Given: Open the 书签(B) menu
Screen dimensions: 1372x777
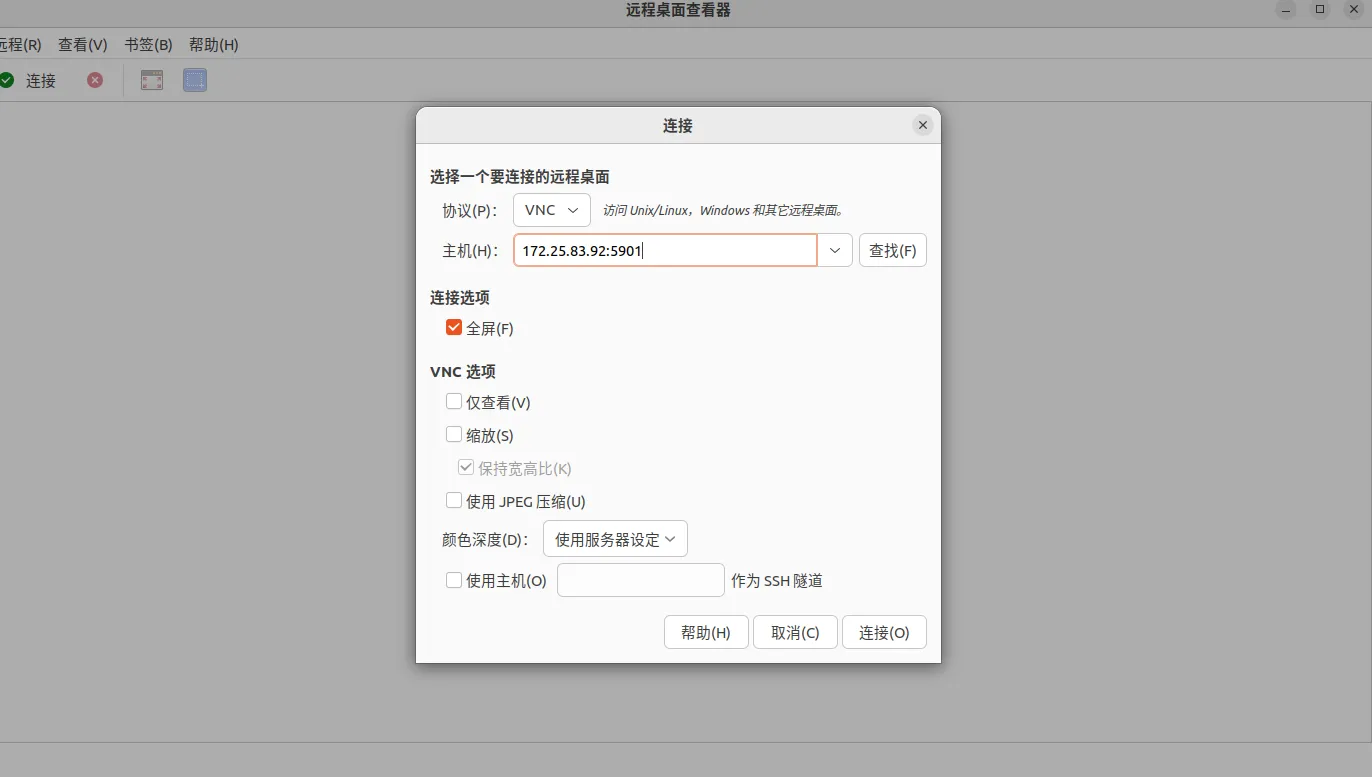Looking at the screenshot, I should (x=146, y=44).
